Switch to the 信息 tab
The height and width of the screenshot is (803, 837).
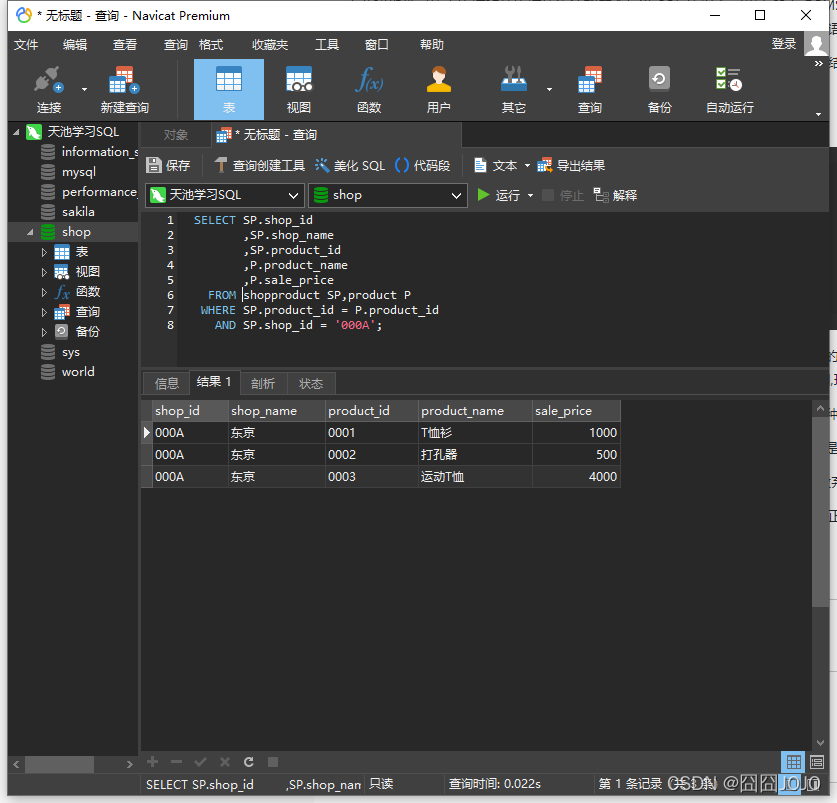tap(167, 383)
